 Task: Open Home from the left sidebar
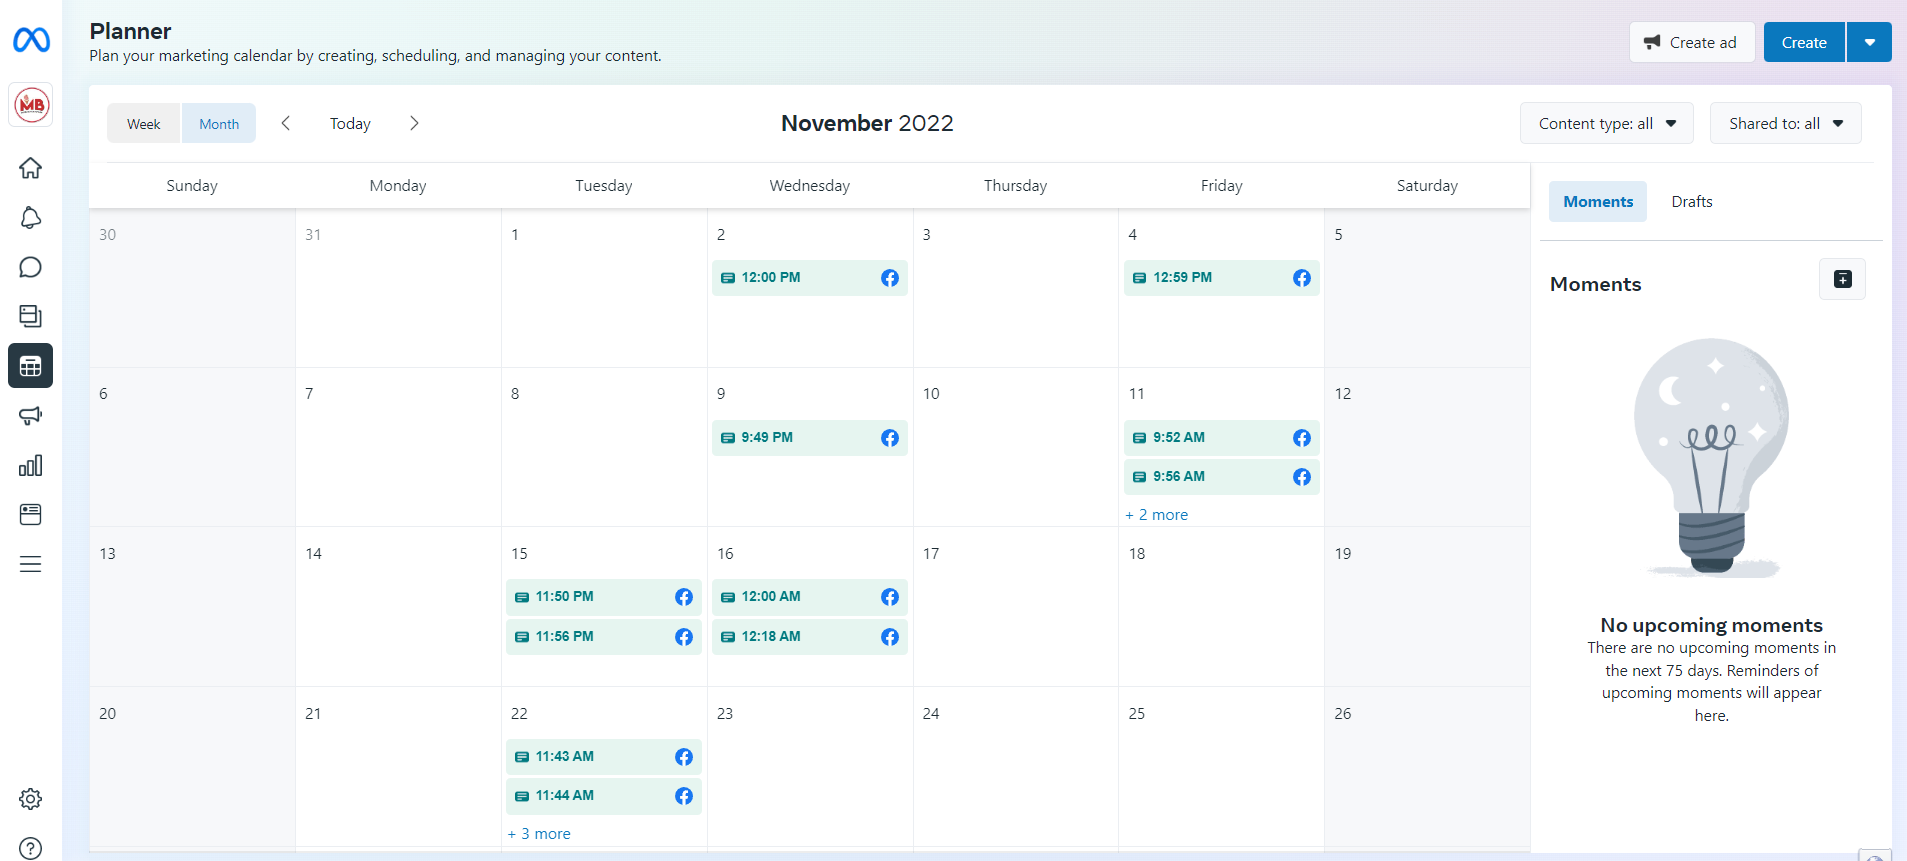[31, 168]
